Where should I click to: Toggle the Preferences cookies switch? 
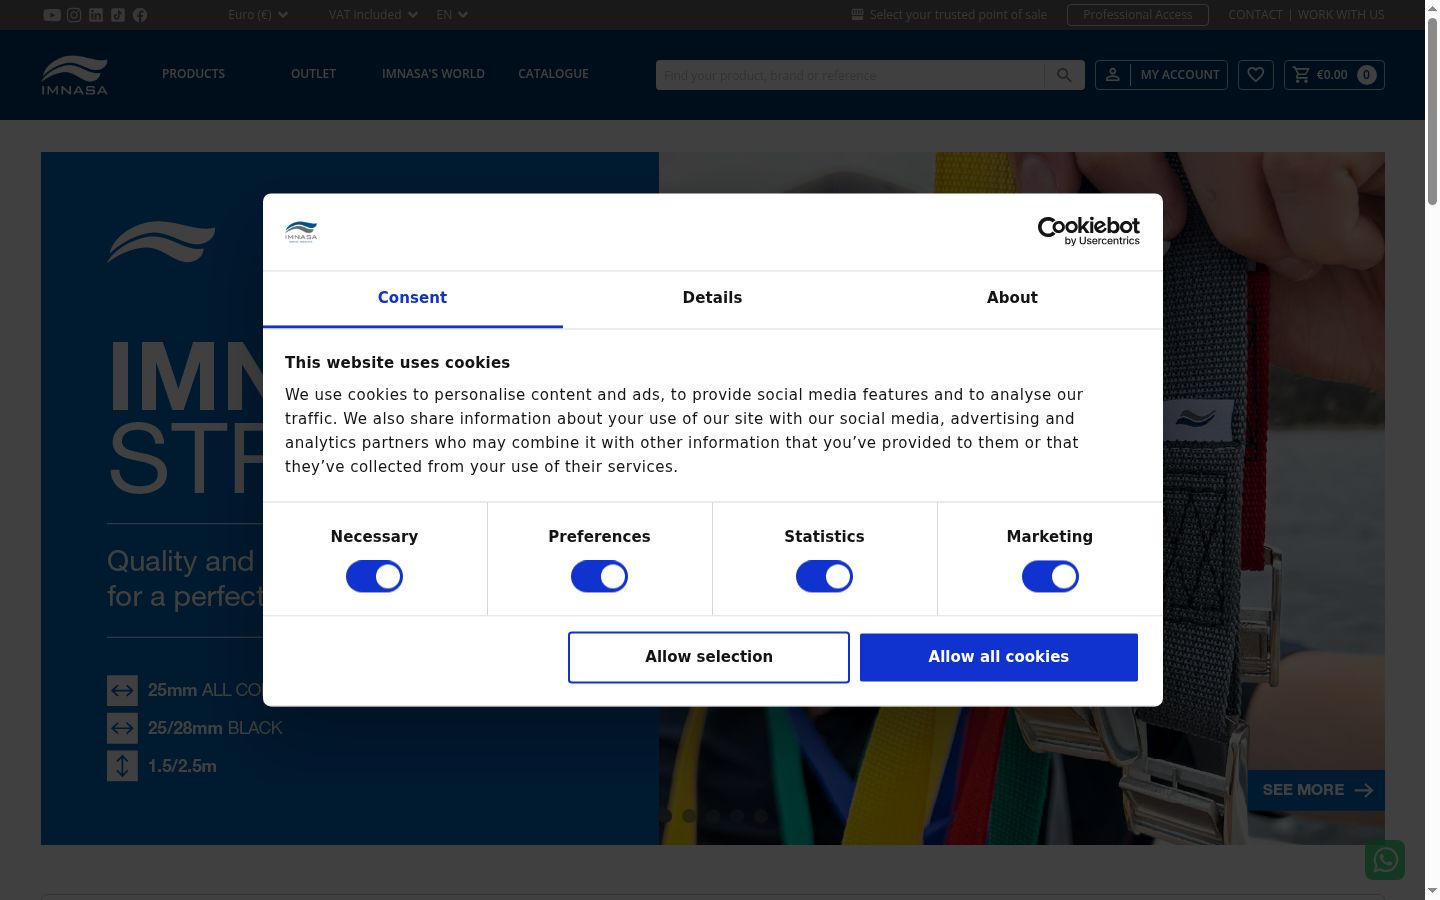tap(599, 577)
